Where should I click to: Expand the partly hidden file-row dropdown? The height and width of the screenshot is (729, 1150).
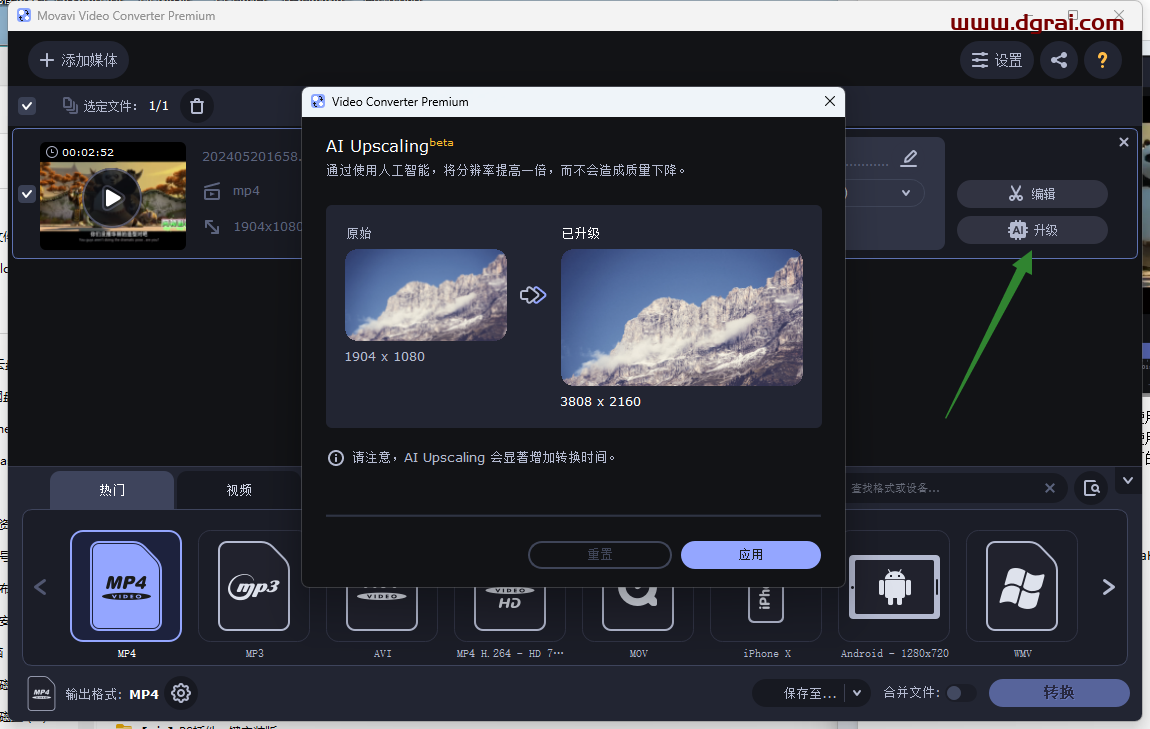point(907,193)
